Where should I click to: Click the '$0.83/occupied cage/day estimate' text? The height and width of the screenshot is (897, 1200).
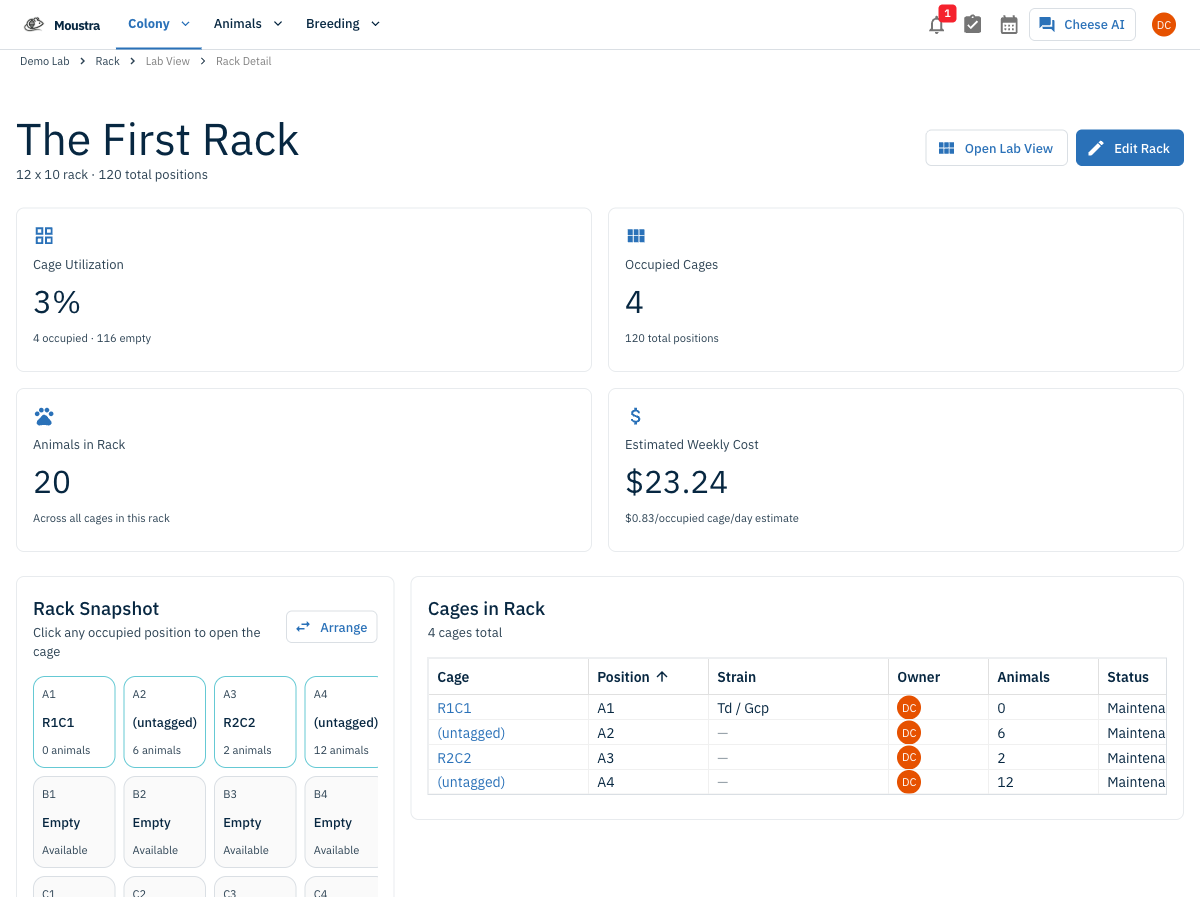(x=712, y=518)
